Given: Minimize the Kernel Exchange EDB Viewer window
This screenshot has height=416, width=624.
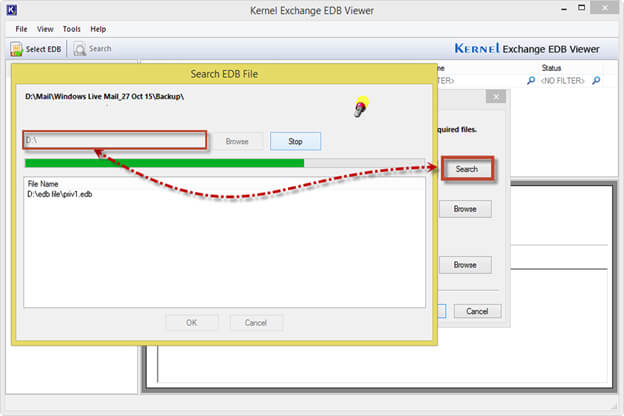Looking at the screenshot, I should pos(564,9).
